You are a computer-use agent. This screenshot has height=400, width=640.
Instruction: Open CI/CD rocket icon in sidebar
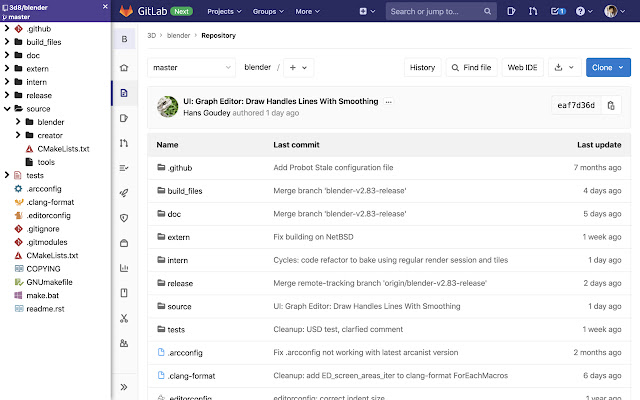(x=124, y=193)
